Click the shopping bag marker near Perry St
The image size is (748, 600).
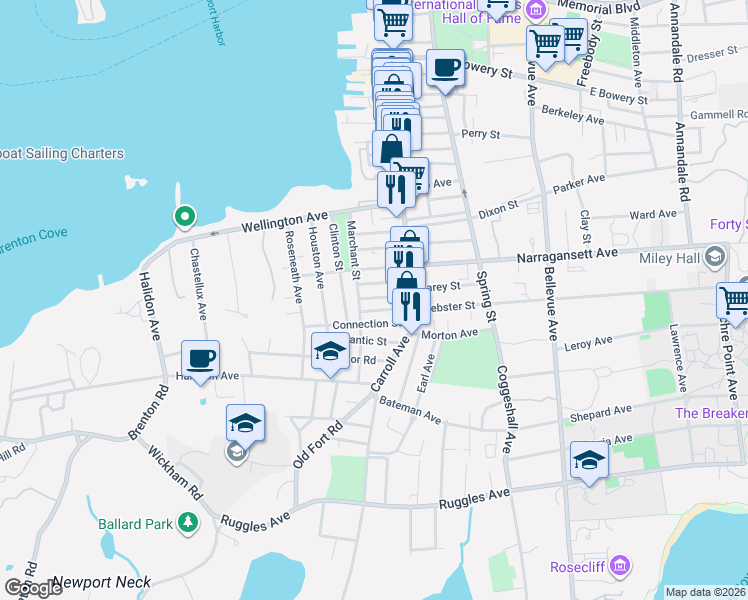pos(391,149)
